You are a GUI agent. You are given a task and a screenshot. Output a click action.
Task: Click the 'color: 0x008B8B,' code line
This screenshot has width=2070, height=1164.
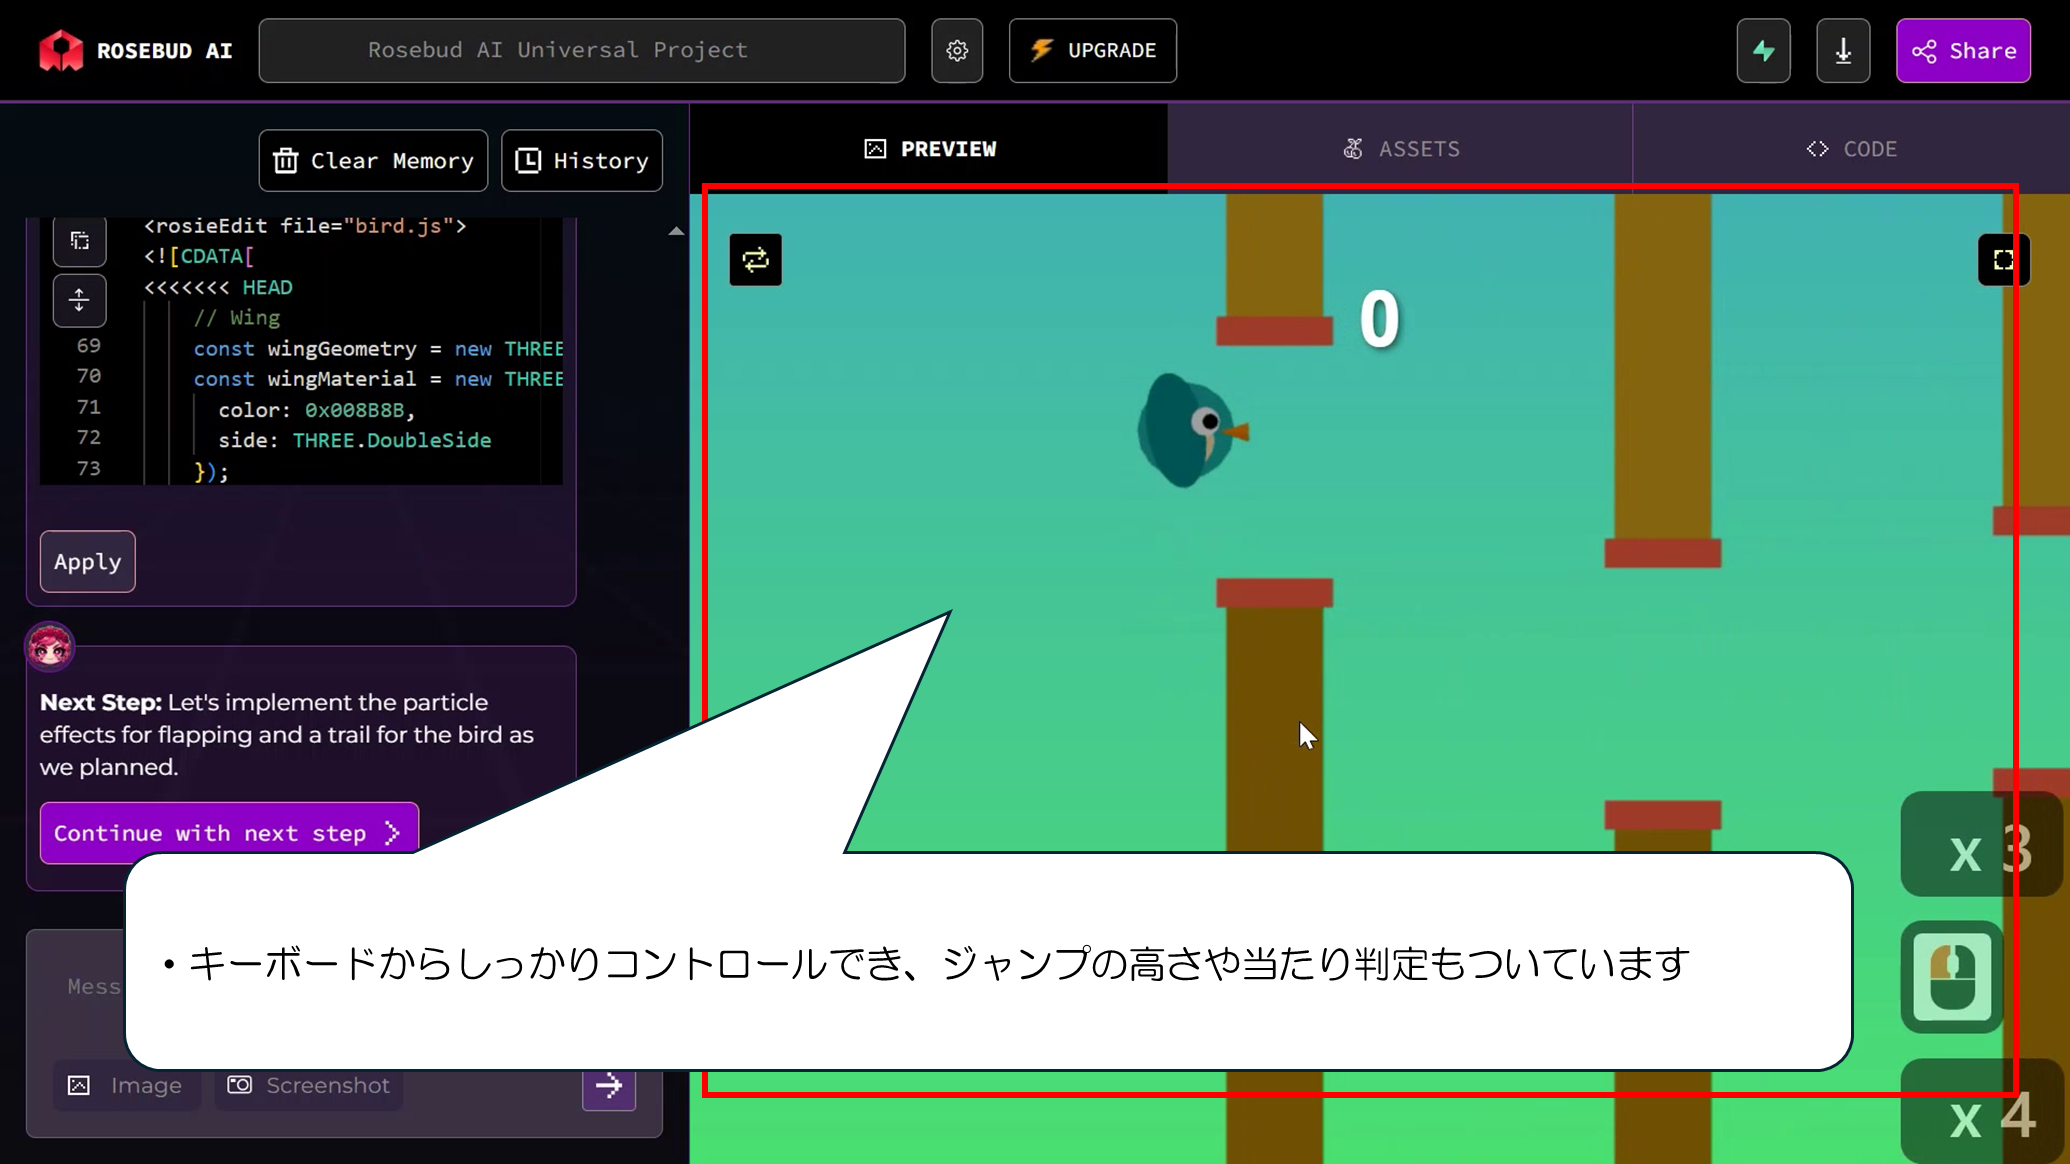coord(316,410)
